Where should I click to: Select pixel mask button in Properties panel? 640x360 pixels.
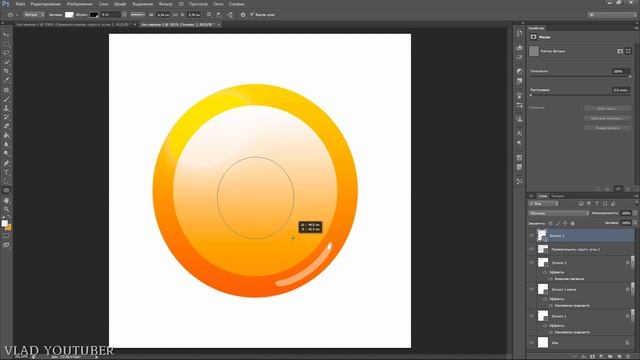(x=620, y=51)
